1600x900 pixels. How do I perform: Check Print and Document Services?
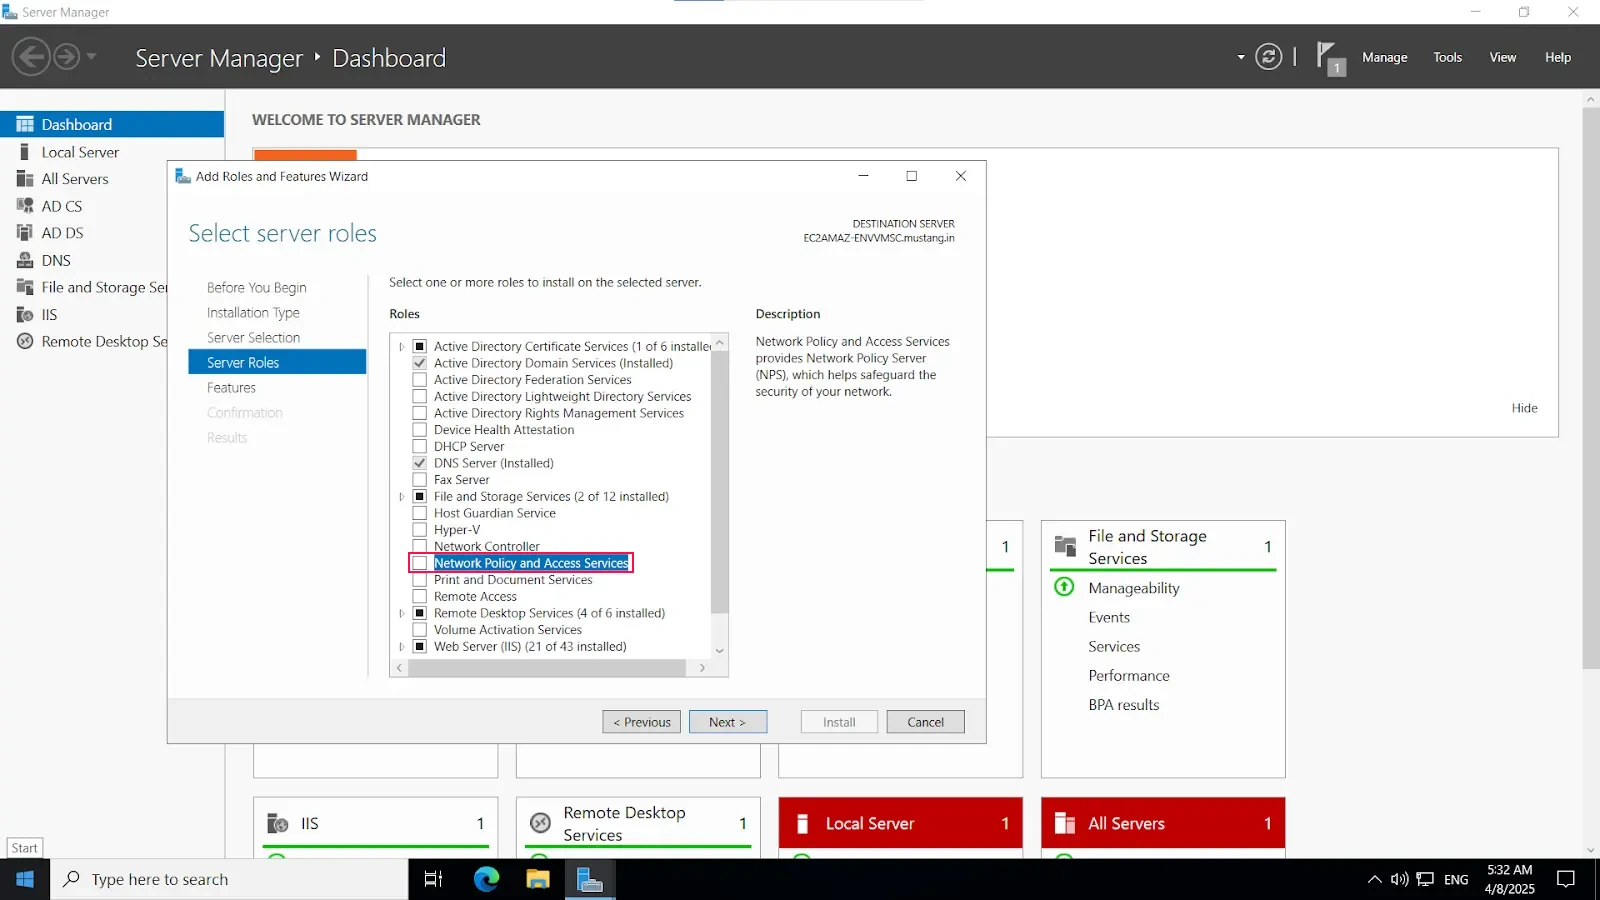(420, 580)
